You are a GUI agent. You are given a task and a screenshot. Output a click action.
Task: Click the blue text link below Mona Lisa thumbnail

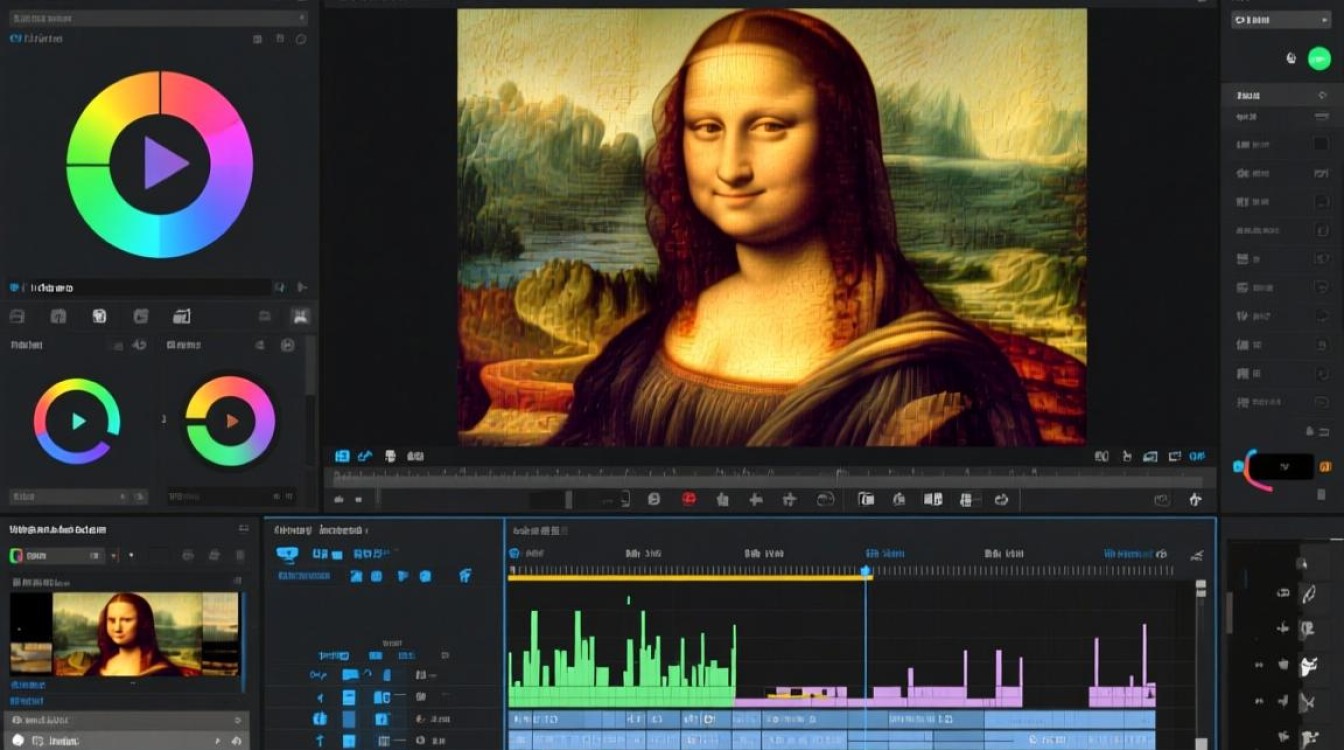point(30,686)
